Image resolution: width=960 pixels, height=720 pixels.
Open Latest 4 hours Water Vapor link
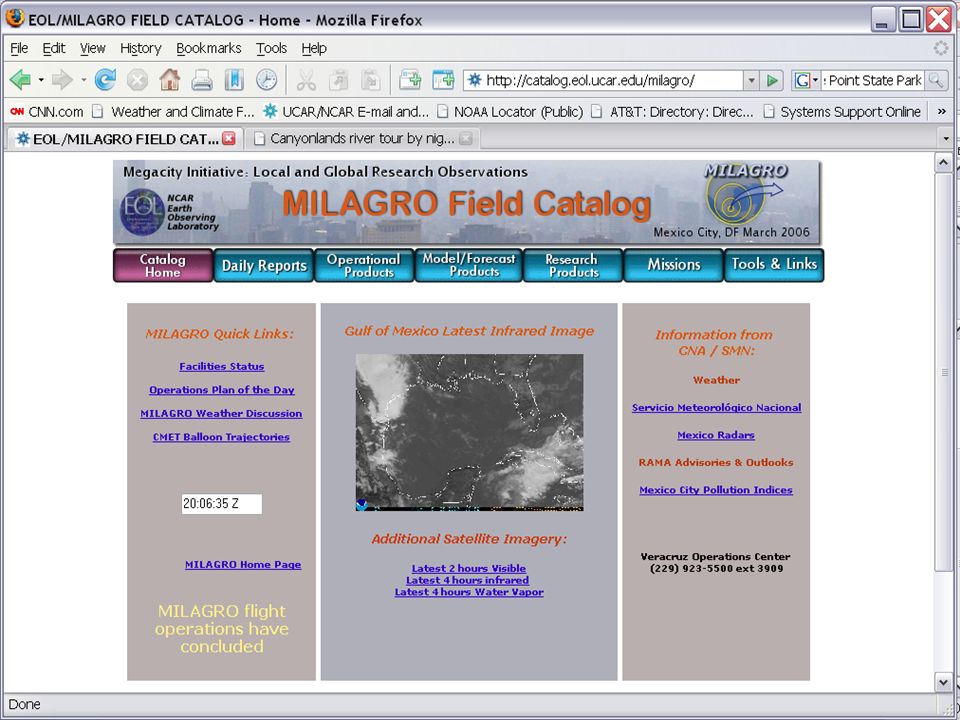point(469,592)
